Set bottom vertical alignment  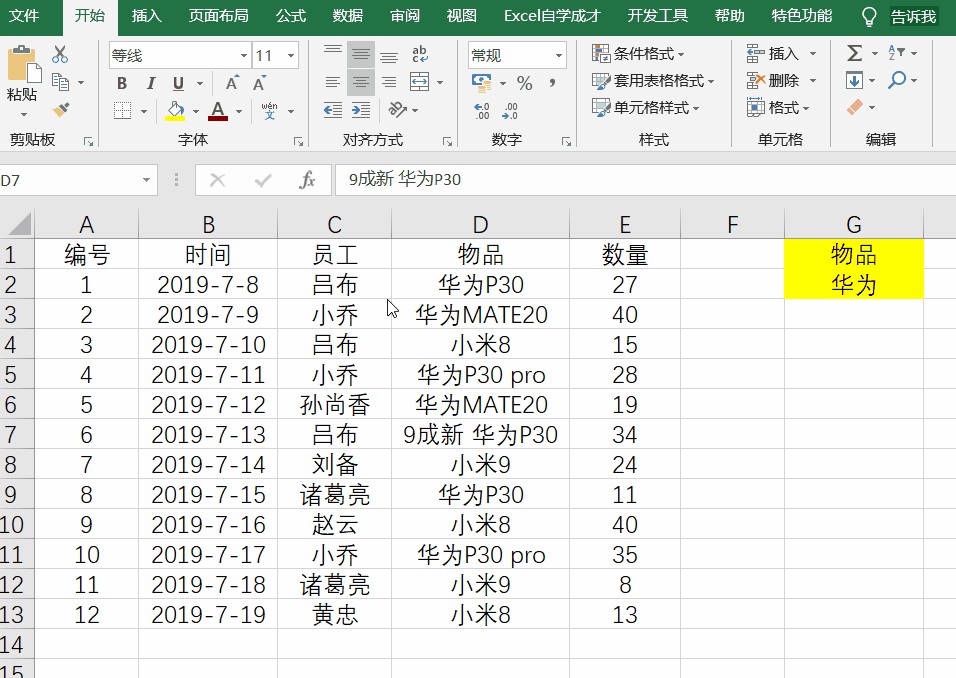[389, 55]
